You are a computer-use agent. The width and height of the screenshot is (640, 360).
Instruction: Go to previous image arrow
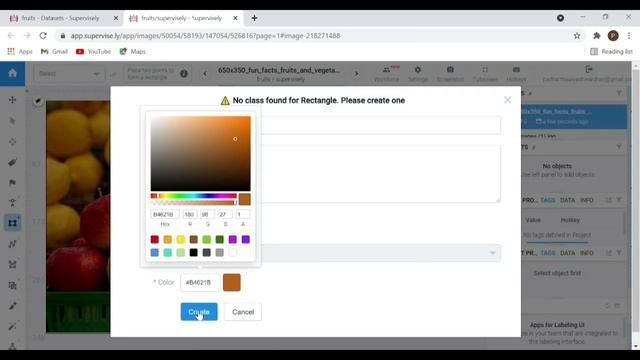[x=205, y=73]
